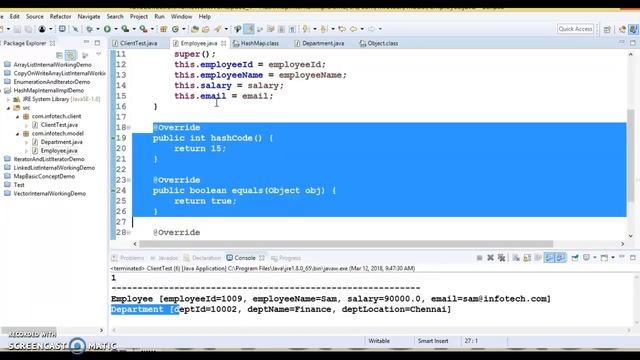Click the Toggle Mark Occurrences highlighted icon
The width and height of the screenshot is (640, 360).
point(249,29)
